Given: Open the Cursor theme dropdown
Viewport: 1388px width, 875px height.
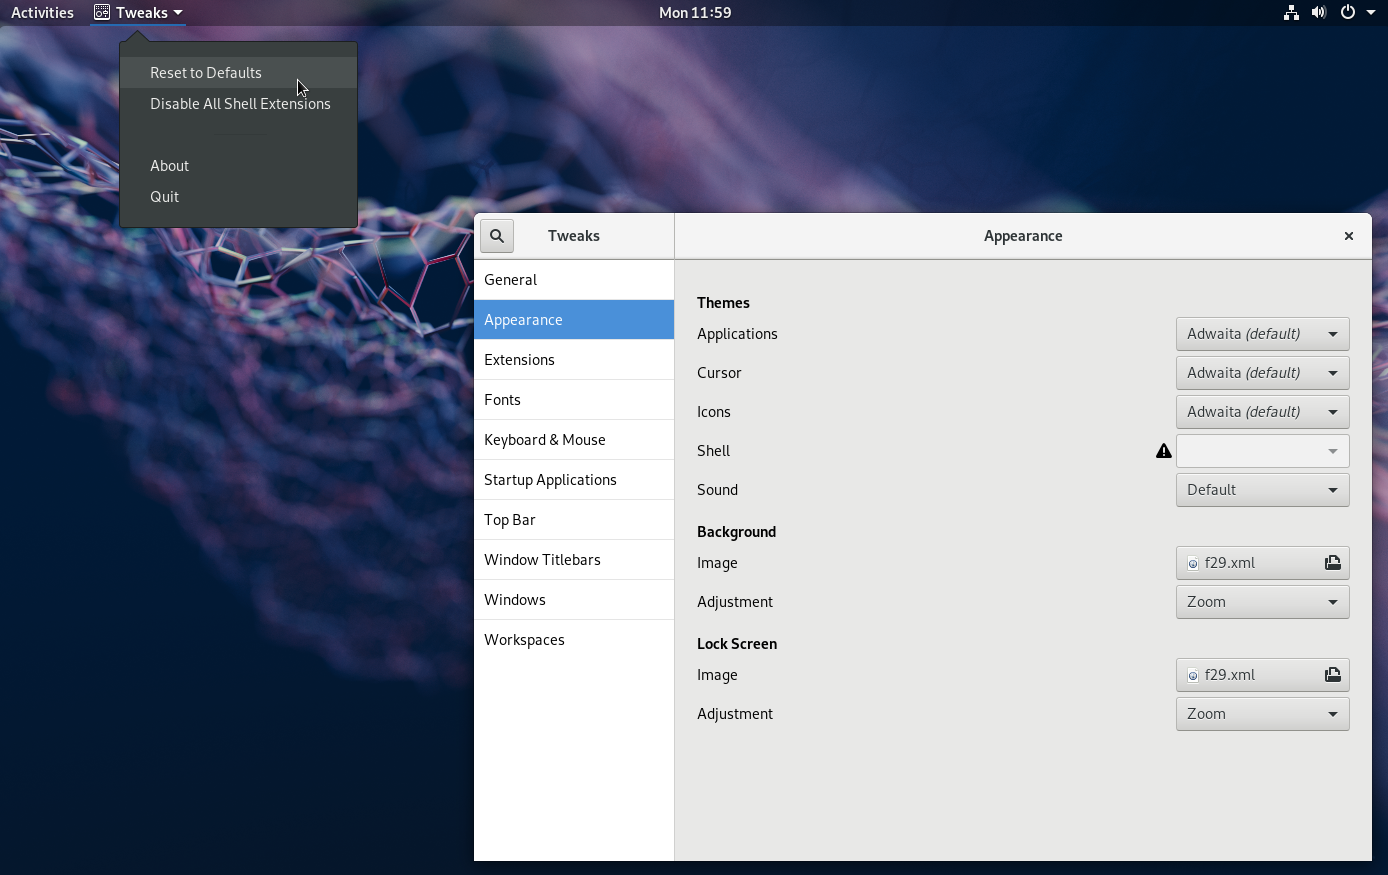Looking at the screenshot, I should 1262,372.
